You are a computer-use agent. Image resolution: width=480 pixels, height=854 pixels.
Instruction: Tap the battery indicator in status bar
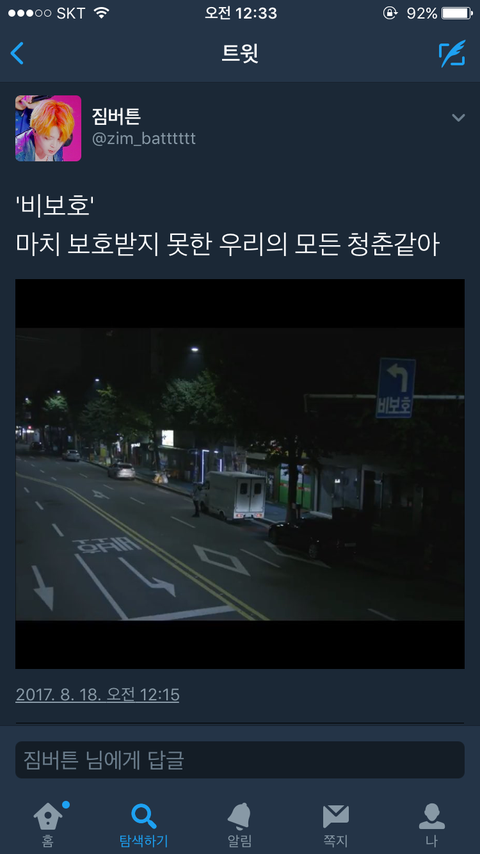457,13
